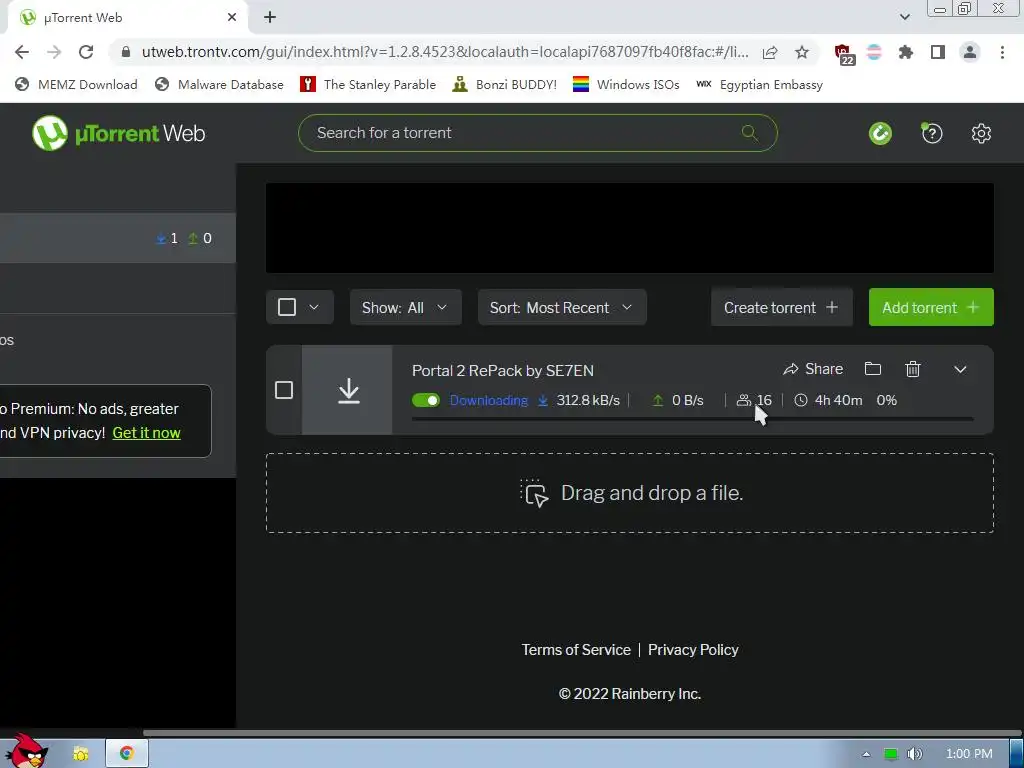Toggle the Downloading switch off
This screenshot has height=768, width=1024.
[426, 400]
